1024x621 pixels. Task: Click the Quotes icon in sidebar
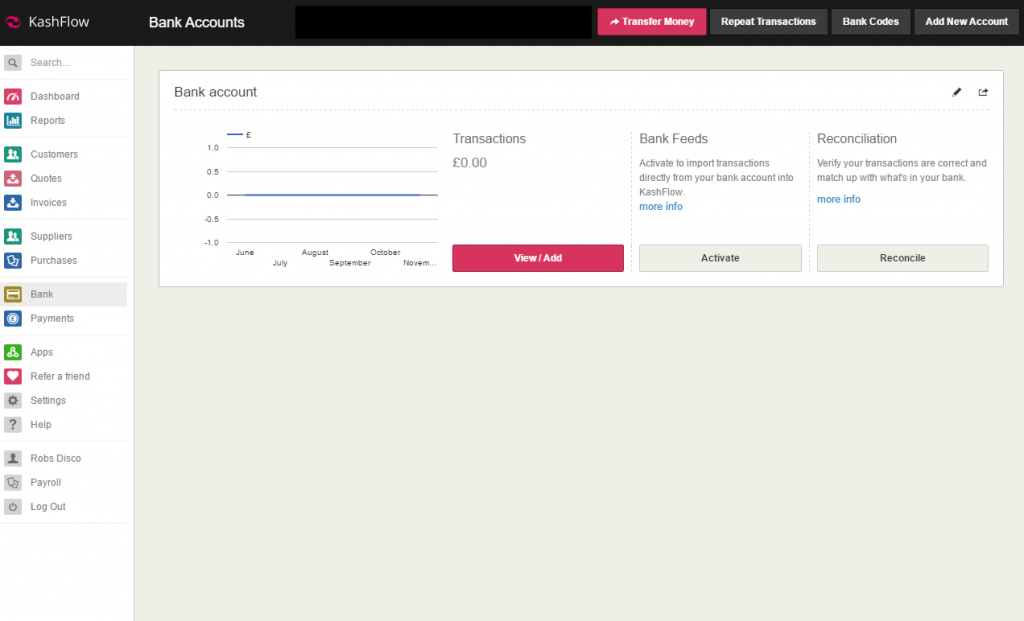coord(12,179)
